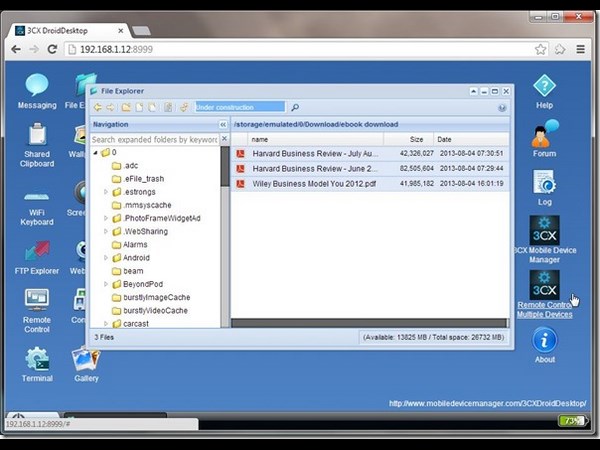Clear the navigation search field
Image resolution: width=600 pixels, height=450 pixels.
(x=225, y=139)
